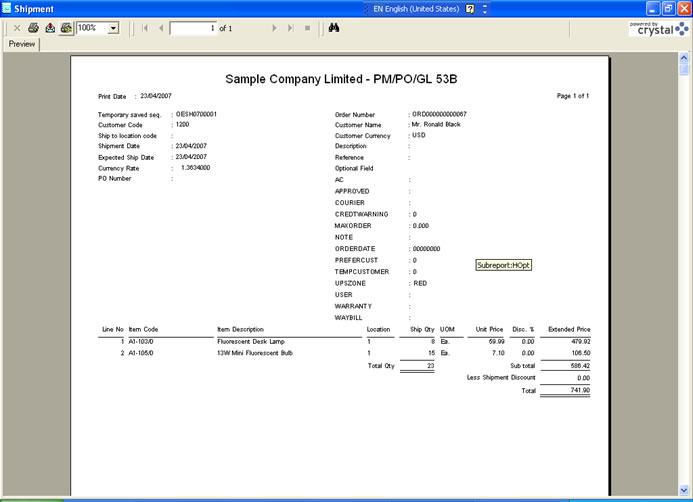The width and height of the screenshot is (693, 502).
Task: Click order number ORD000000000067
Action: 439,114
